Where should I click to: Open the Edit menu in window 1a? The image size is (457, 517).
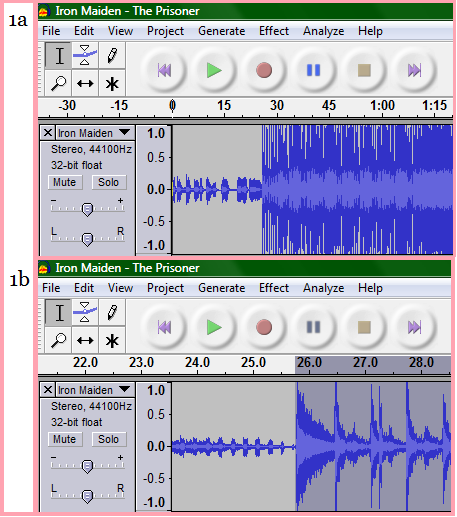pos(84,31)
